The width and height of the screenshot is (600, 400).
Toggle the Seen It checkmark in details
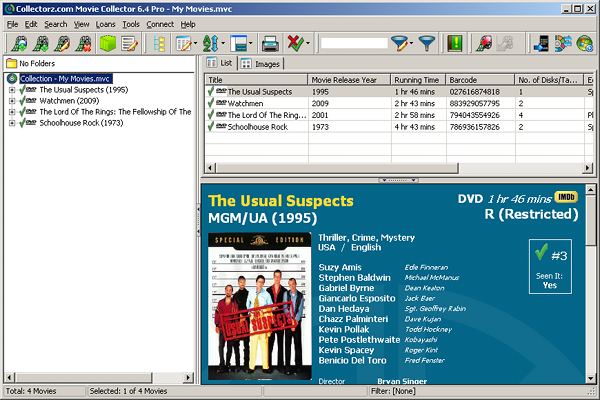[x=541, y=253]
